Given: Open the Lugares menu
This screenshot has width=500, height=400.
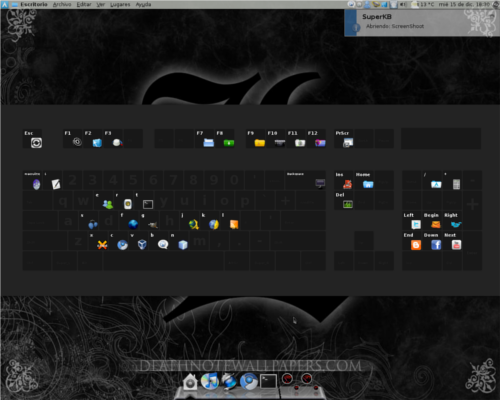Looking at the screenshot, I should 120,4.
